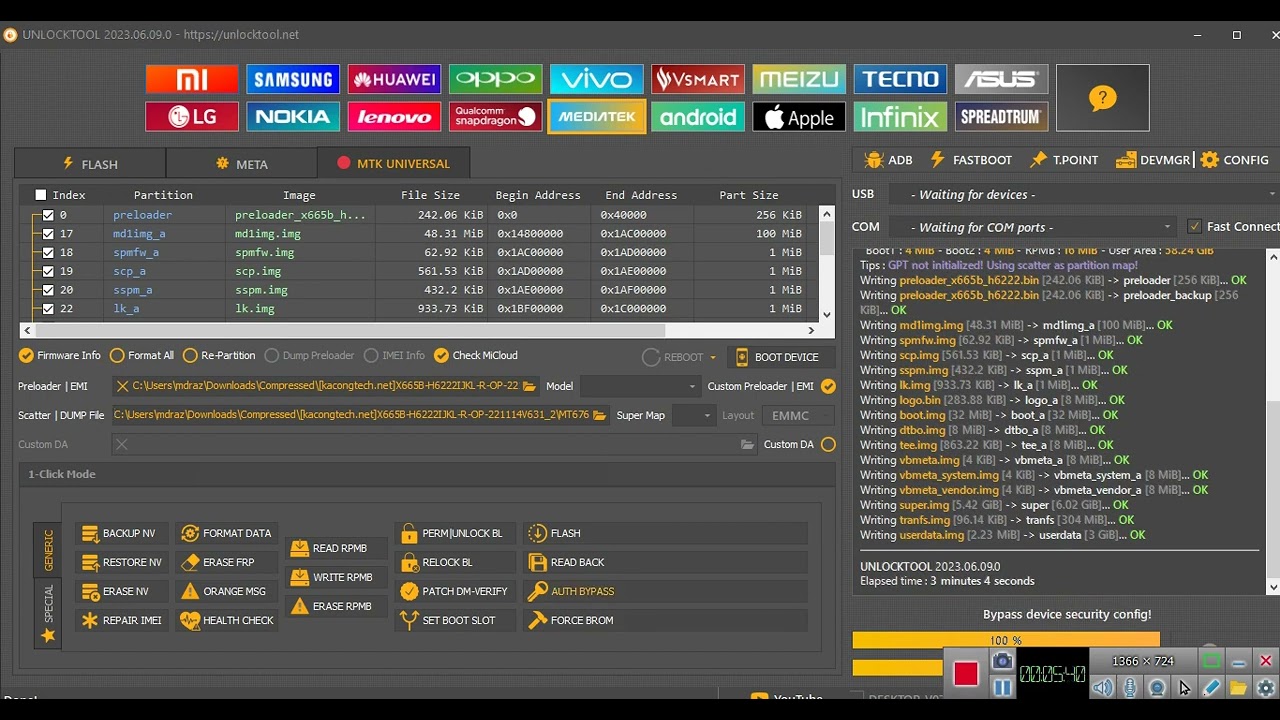
Task: Select the Tecno brand tile
Action: [900, 79]
